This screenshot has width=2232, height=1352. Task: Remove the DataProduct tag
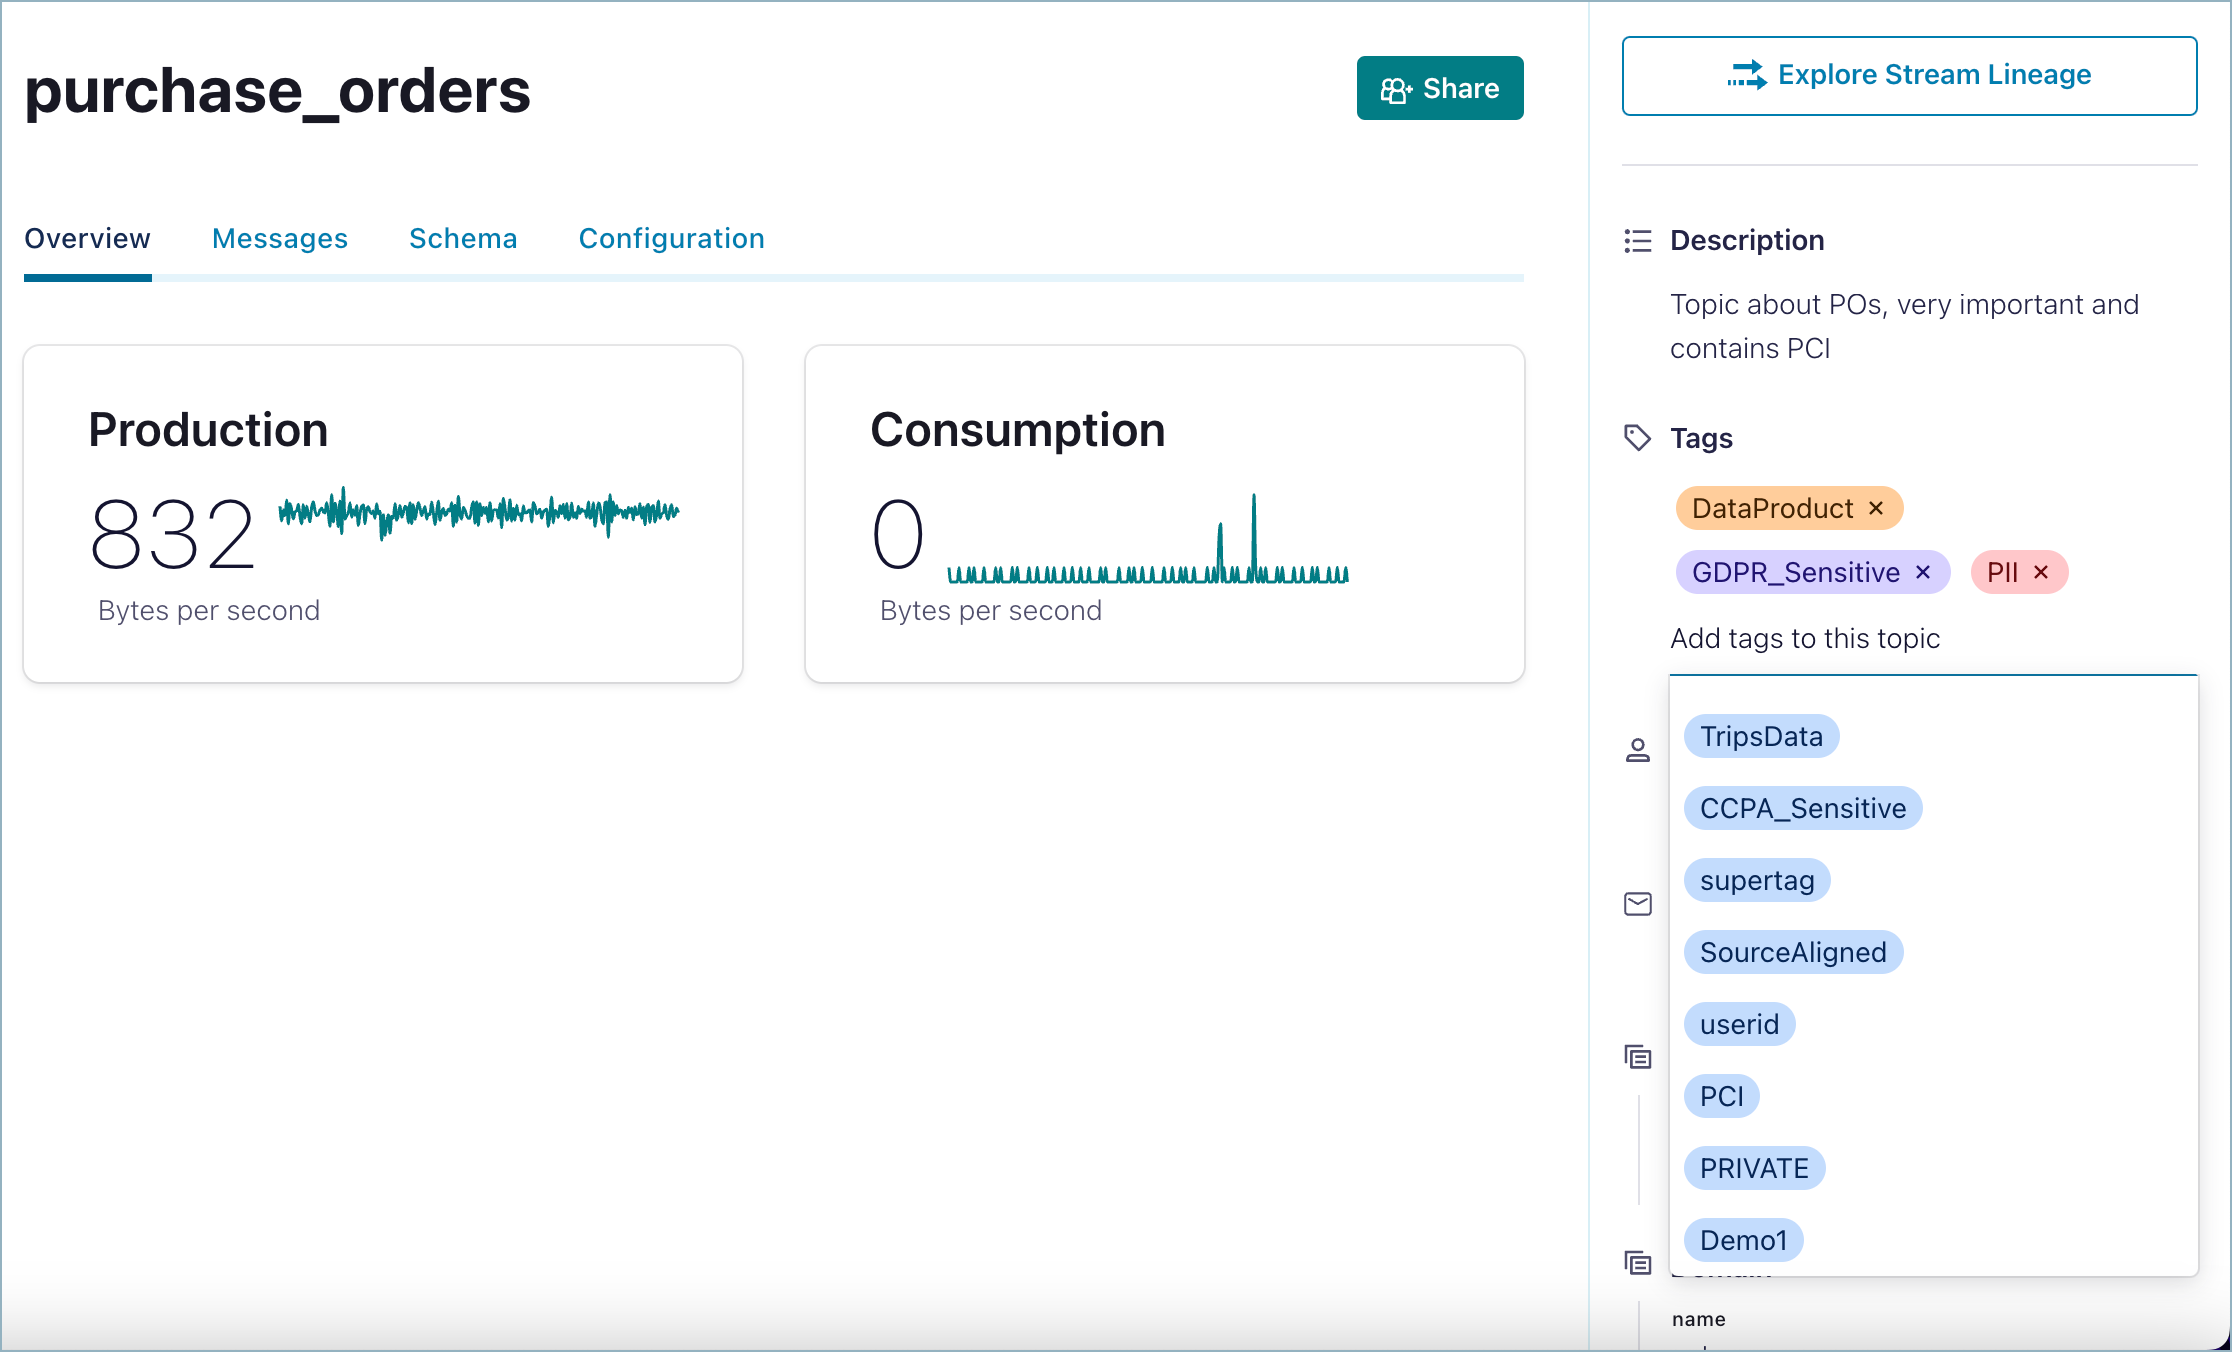pos(1876,508)
